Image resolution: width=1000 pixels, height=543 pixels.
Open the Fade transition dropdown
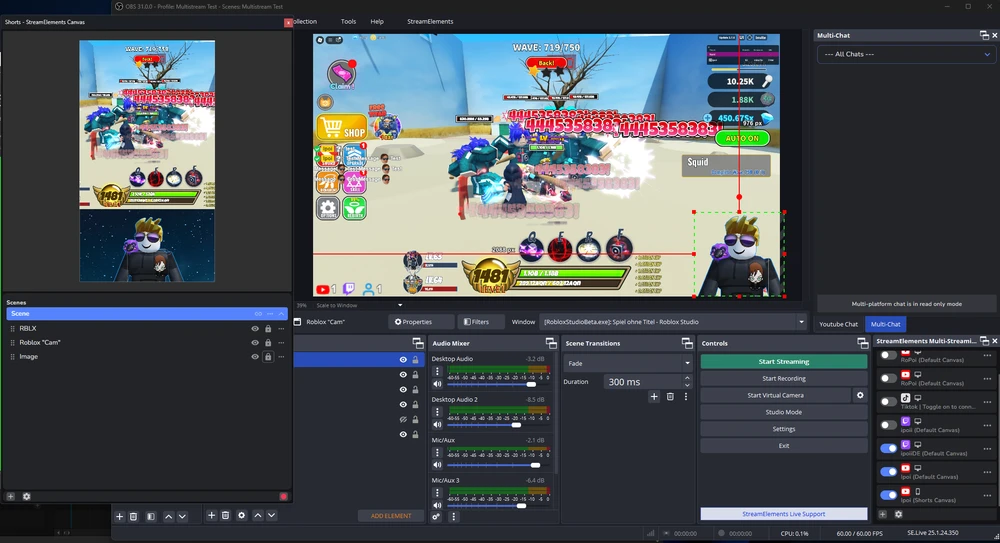[628, 363]
